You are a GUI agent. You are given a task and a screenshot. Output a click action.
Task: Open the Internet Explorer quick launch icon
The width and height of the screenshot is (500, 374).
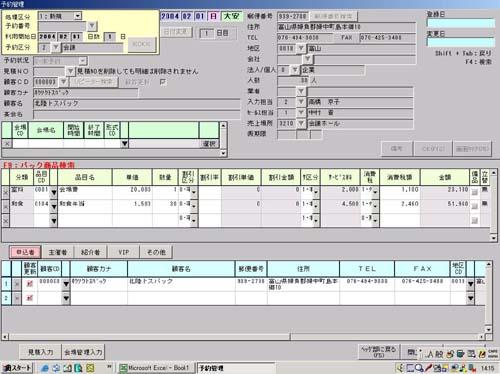point(44,368)
